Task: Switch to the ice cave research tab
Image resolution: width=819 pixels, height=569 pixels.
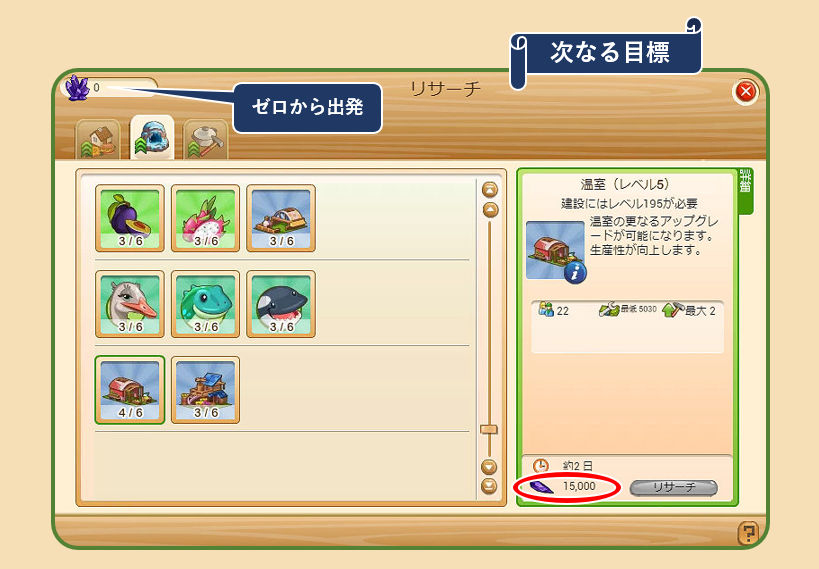Action: pyautogui.click(x=152, y=137)
